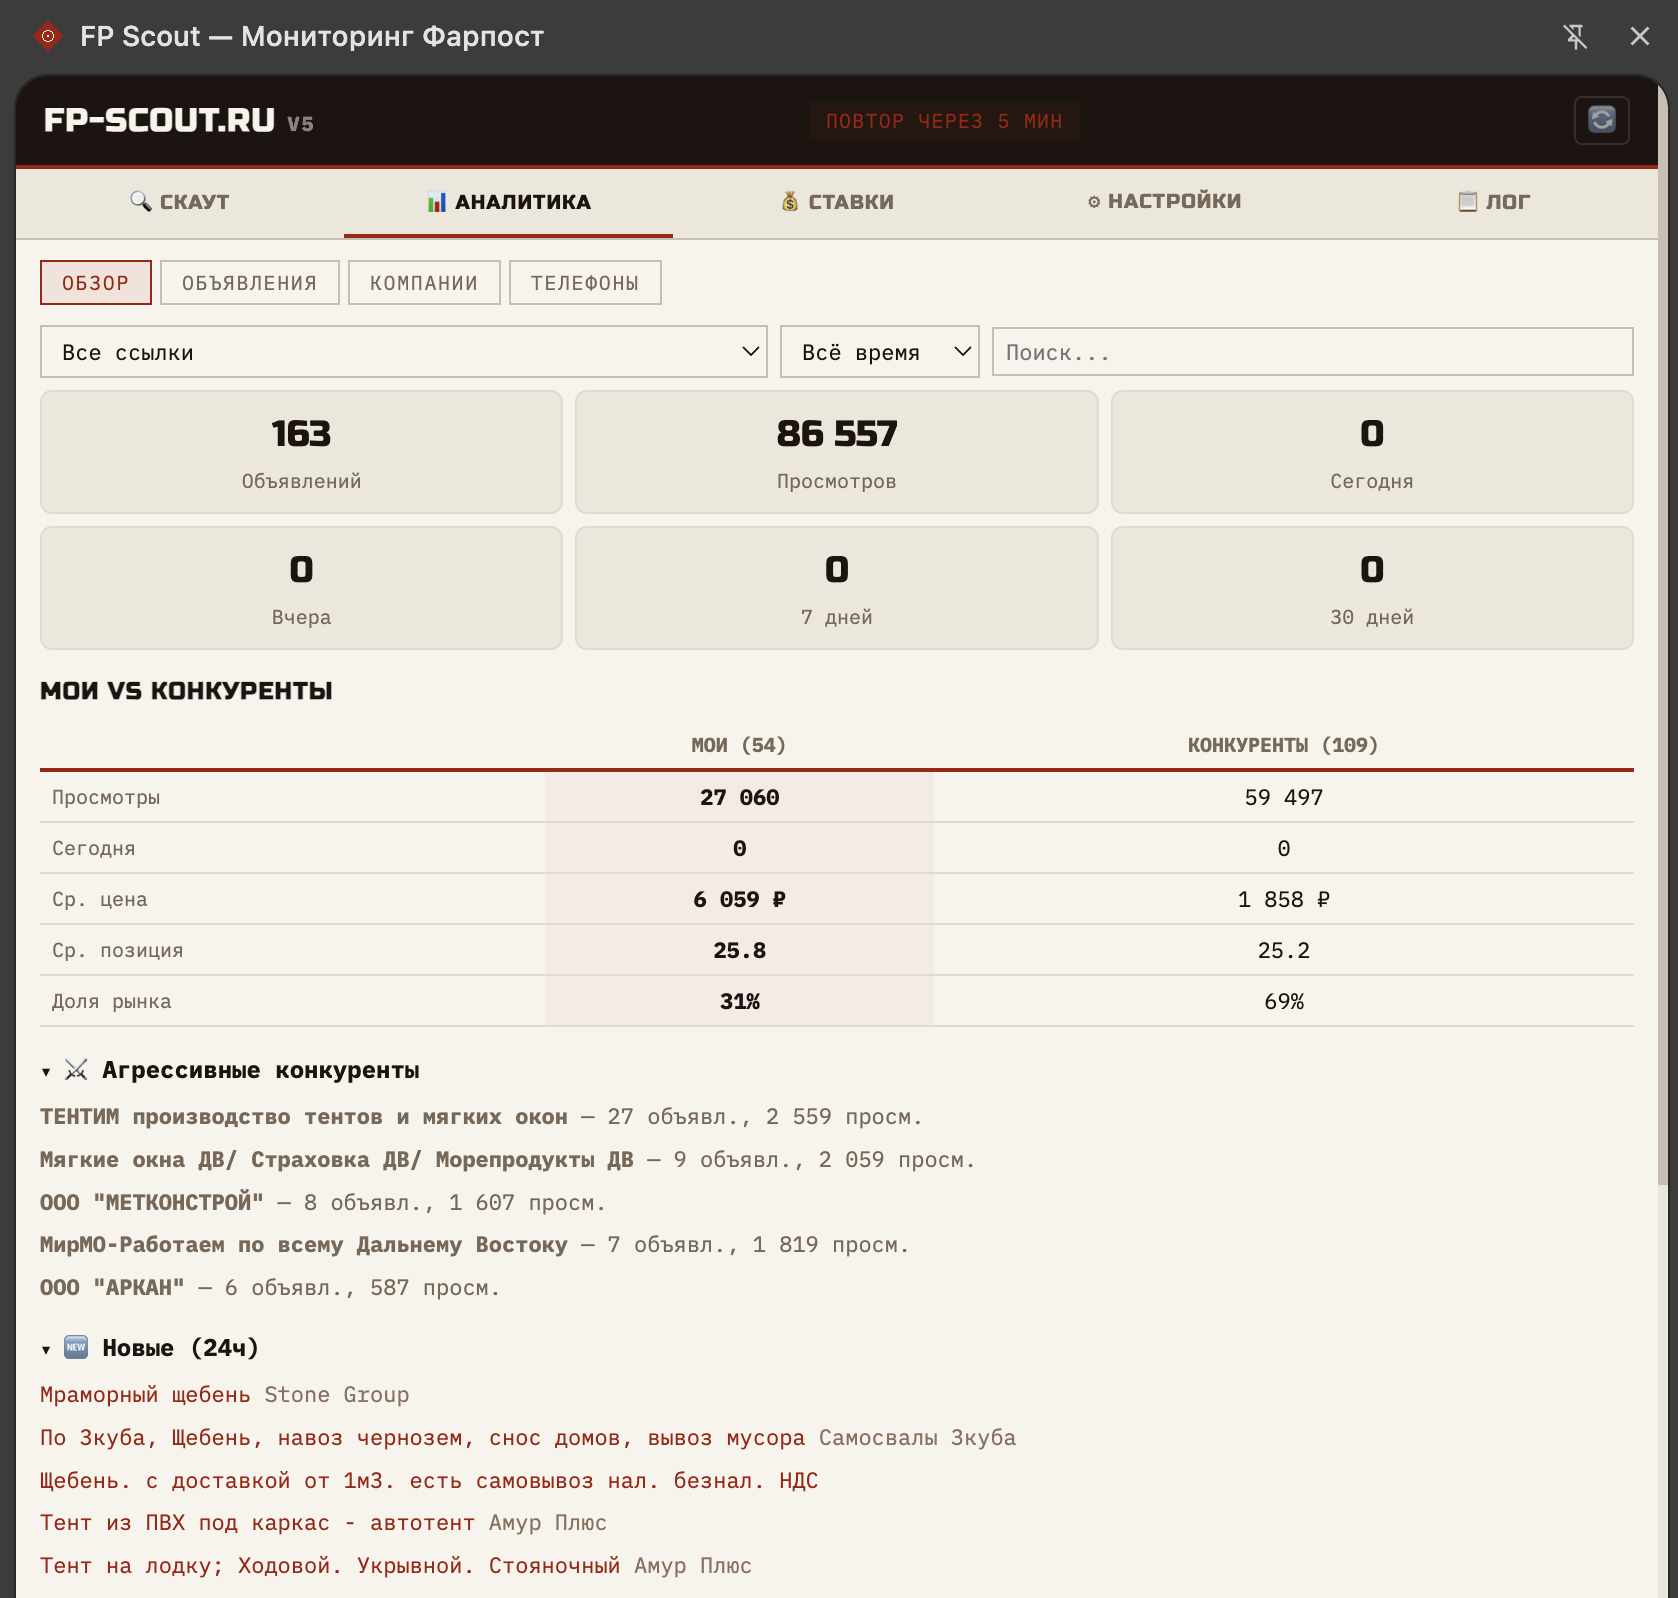Open the По Зкуба, Щебень, навоз listing
Screen dimensions: 1678x1598
click(x=422, y=1438)
